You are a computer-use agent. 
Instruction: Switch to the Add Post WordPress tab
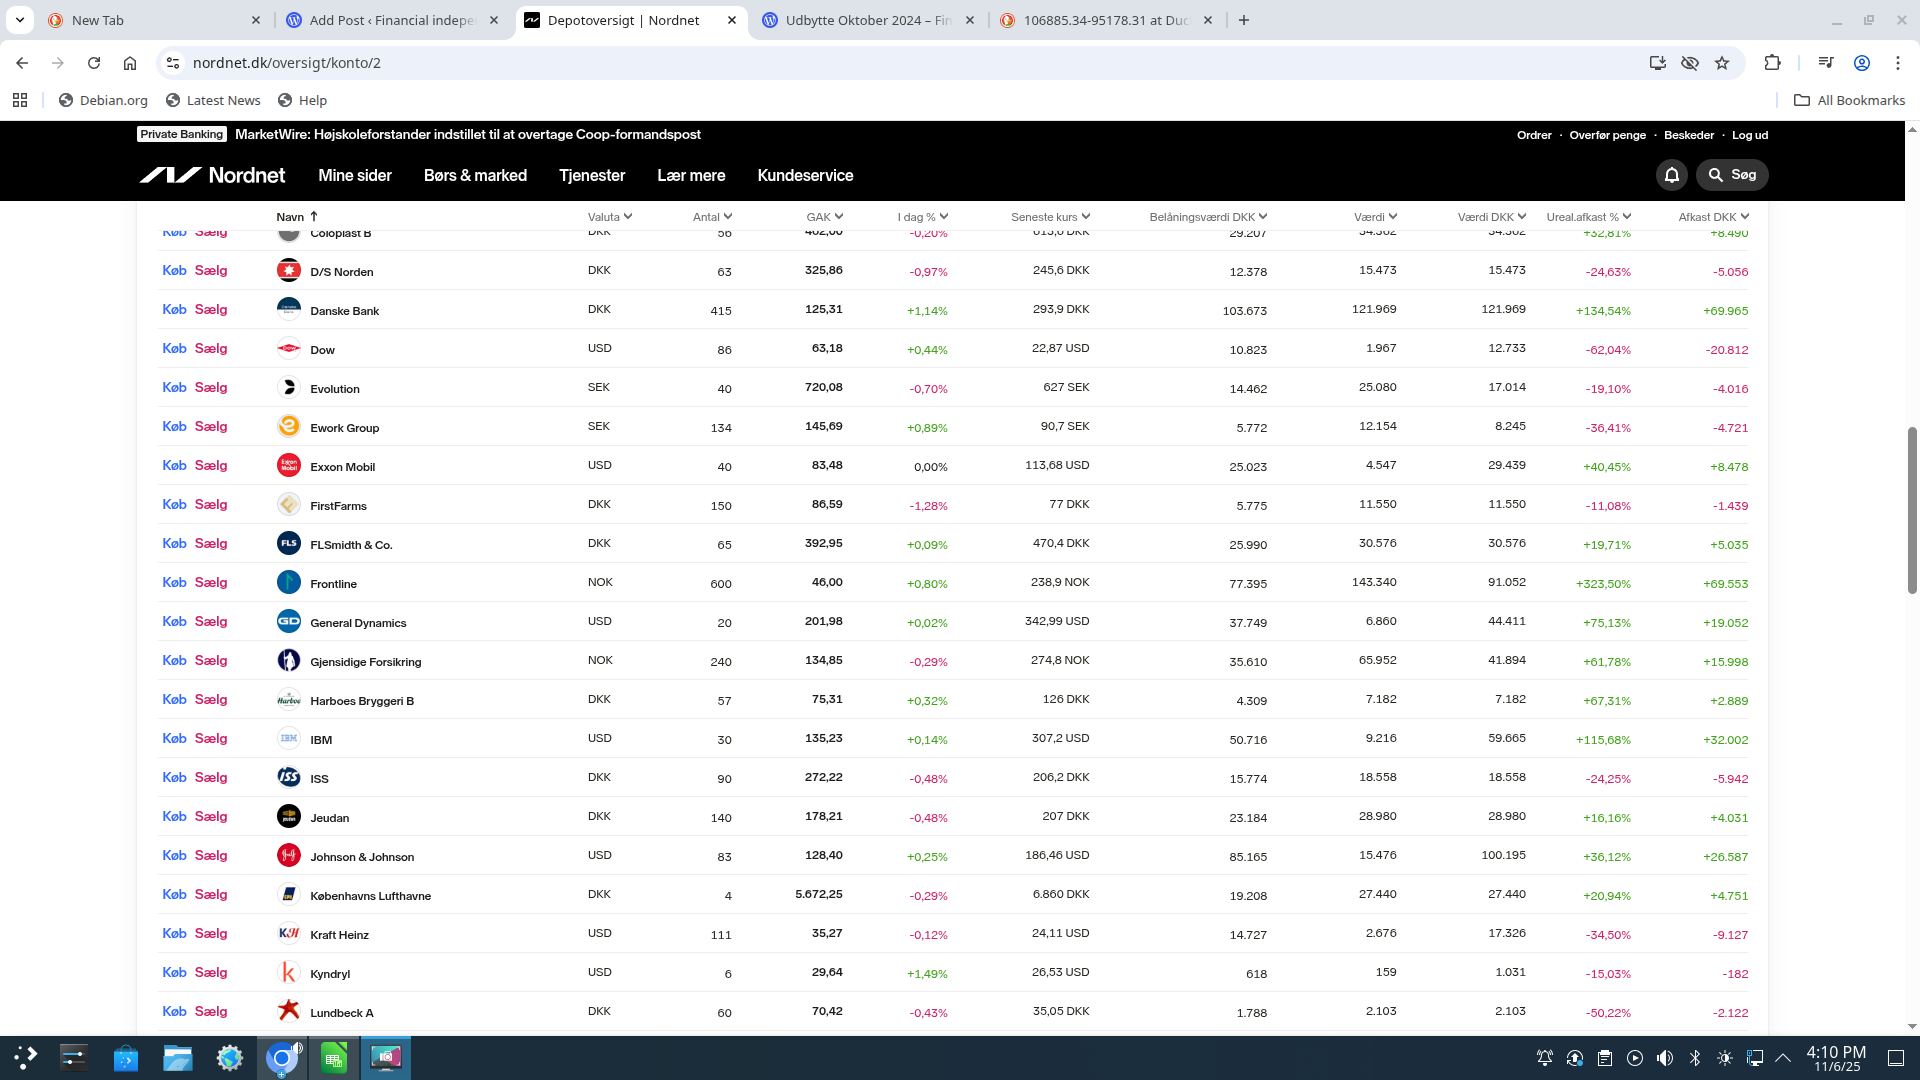click(x=392, y=20)
